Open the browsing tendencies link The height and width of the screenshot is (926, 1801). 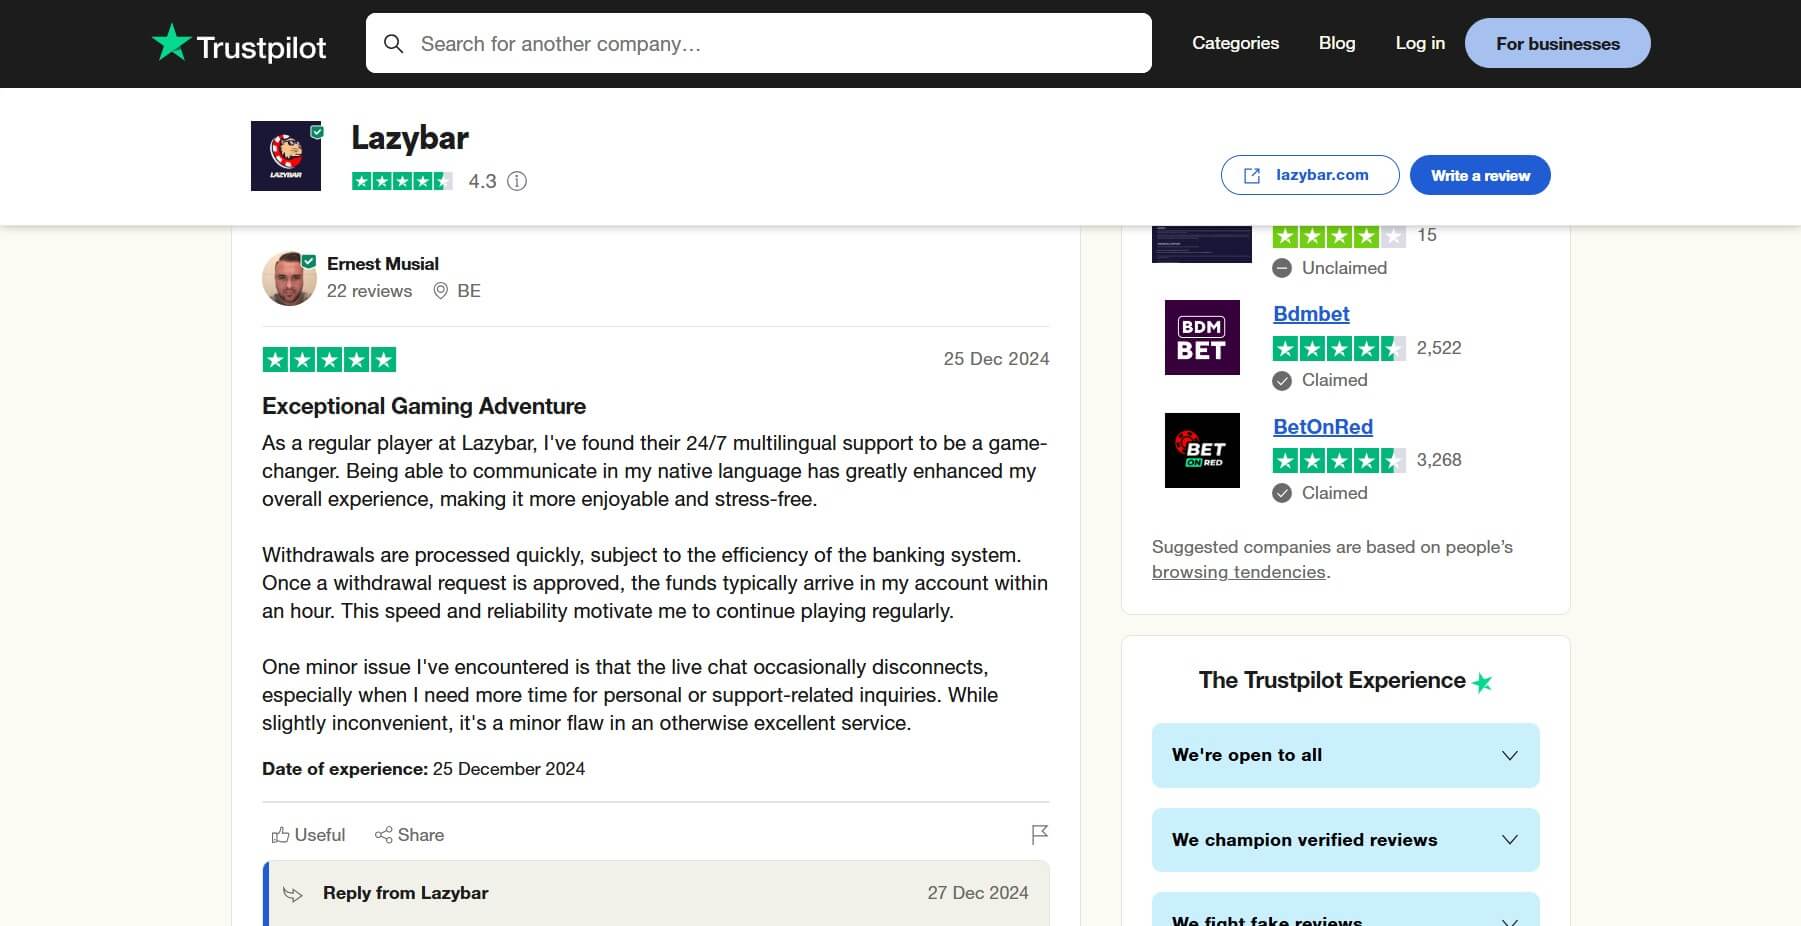coord(1239,571)
